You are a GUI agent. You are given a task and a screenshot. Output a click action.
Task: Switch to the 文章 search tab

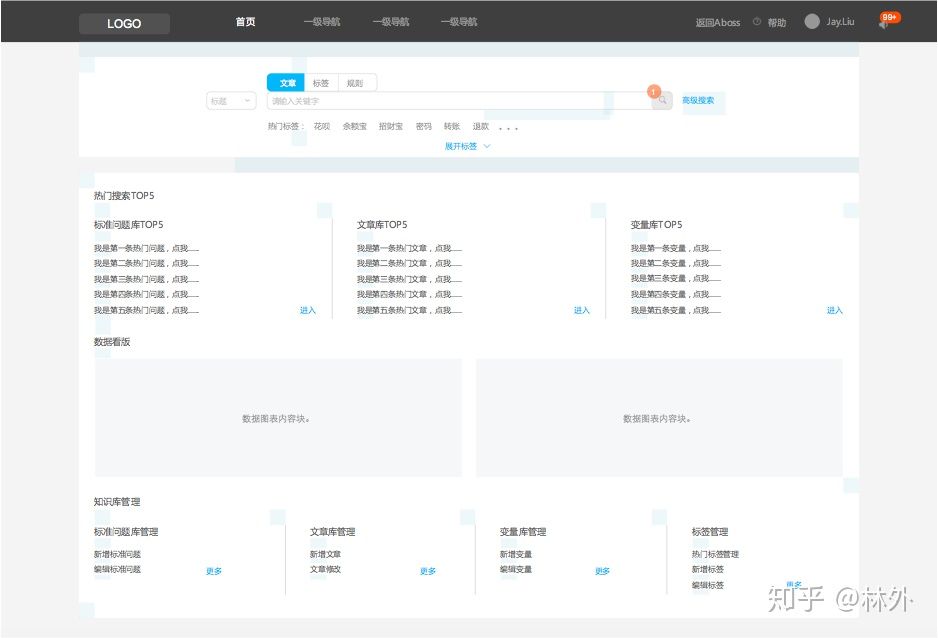coord(286,83)
